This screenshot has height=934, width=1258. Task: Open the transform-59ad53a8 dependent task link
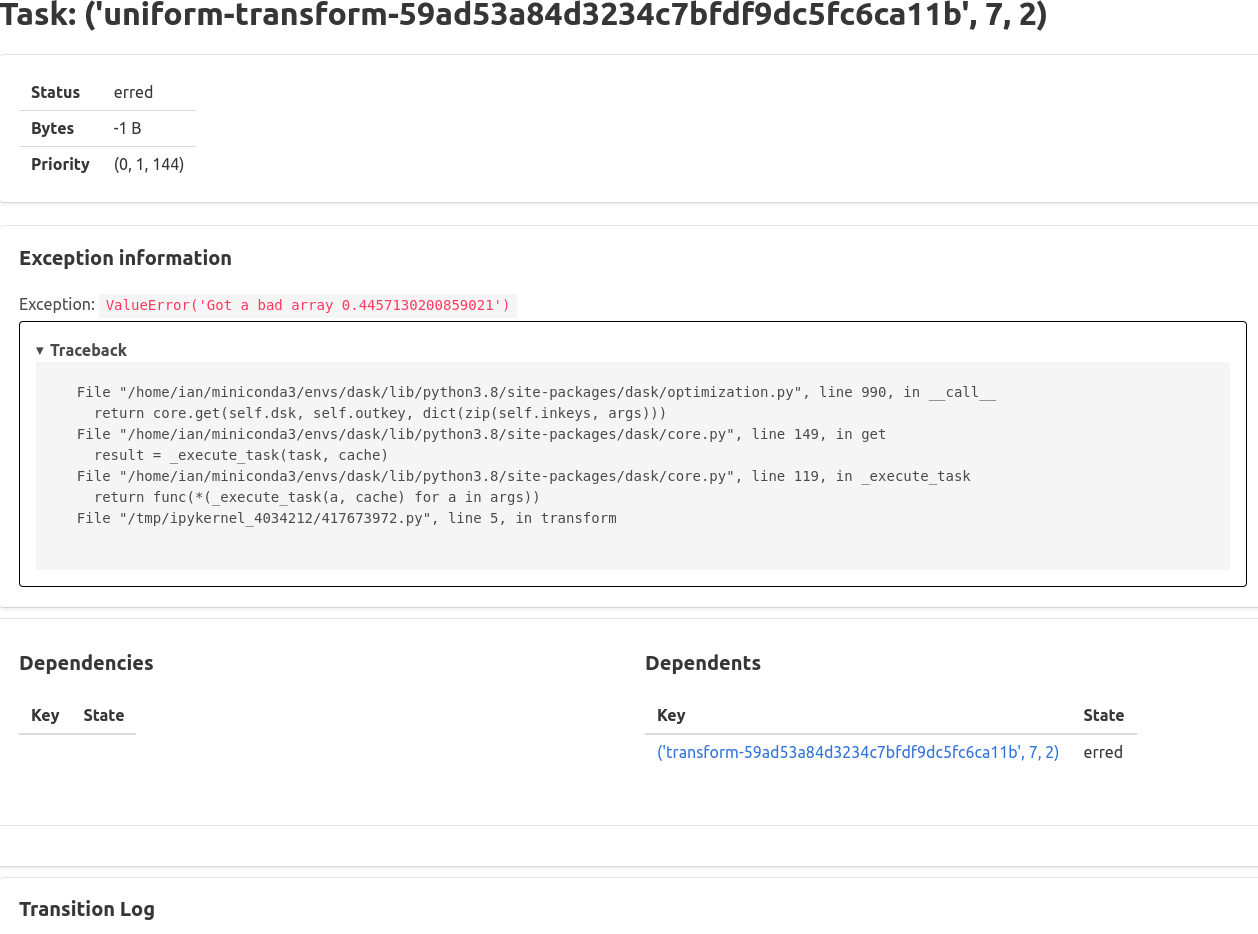point(858,752)
